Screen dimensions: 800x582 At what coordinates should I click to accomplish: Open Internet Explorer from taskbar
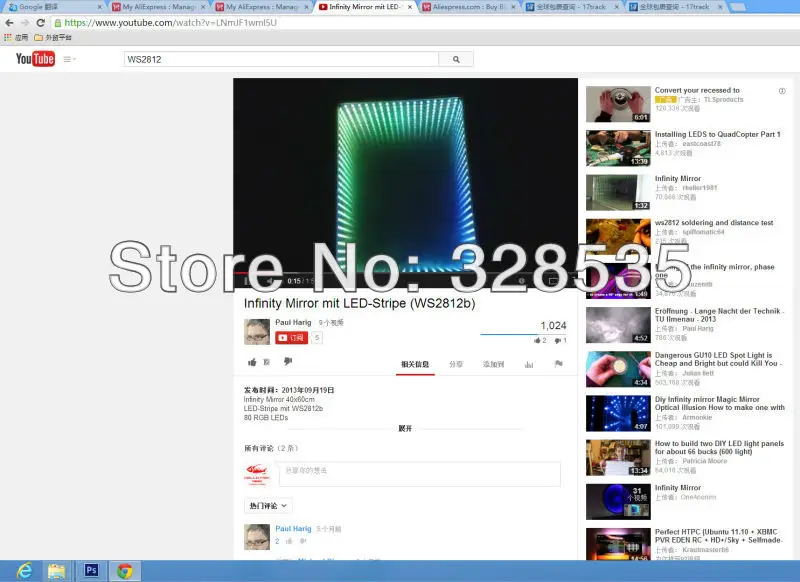pyautogui.click(x=23, y=571)
